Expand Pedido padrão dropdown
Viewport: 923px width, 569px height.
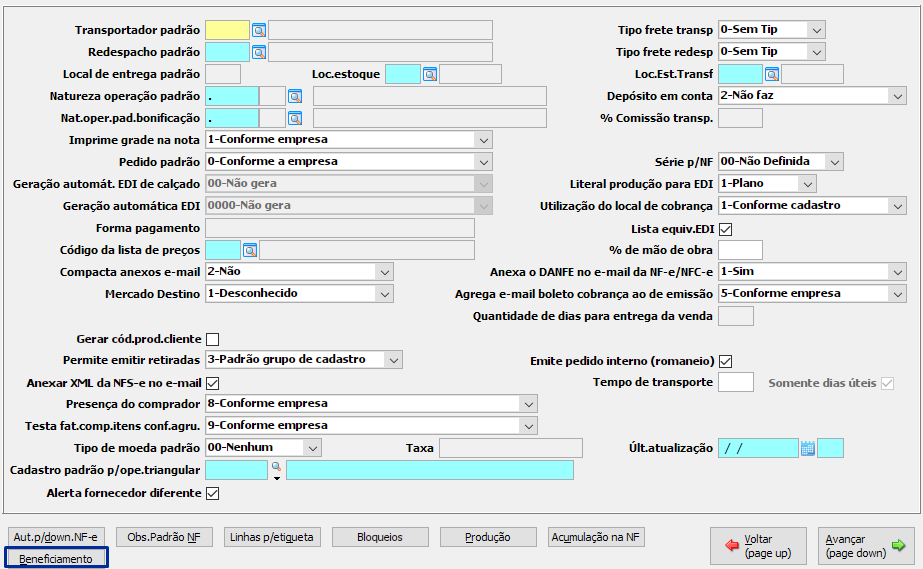(483, 162)
